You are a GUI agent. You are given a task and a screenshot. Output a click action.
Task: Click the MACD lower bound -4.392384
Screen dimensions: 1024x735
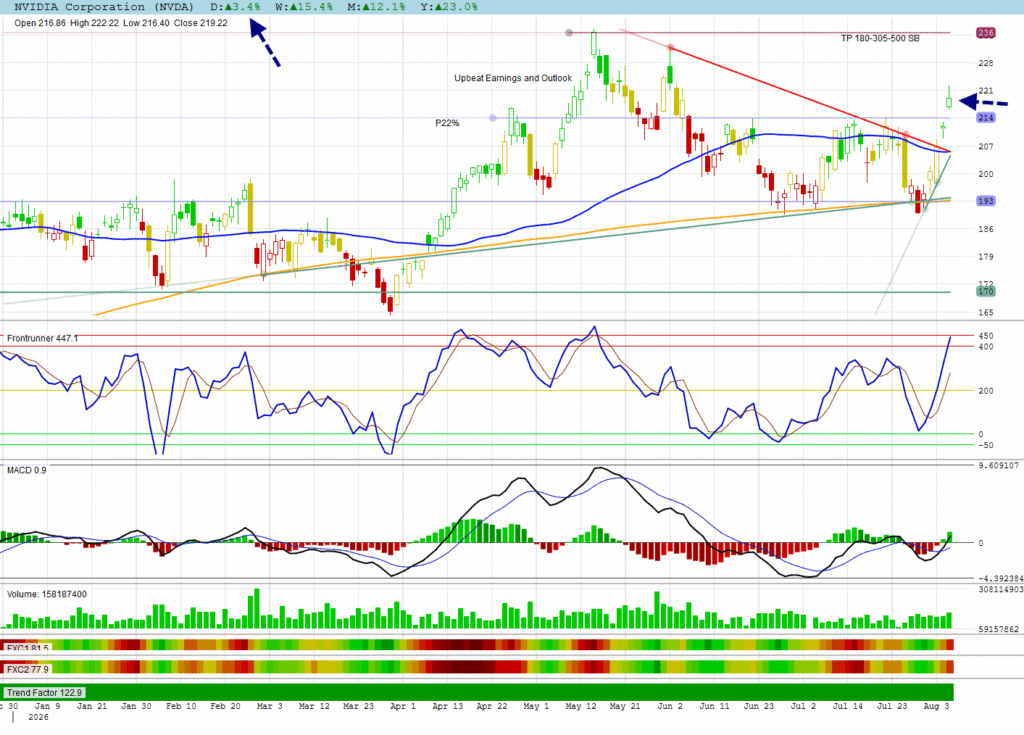tap(1000, 579)
